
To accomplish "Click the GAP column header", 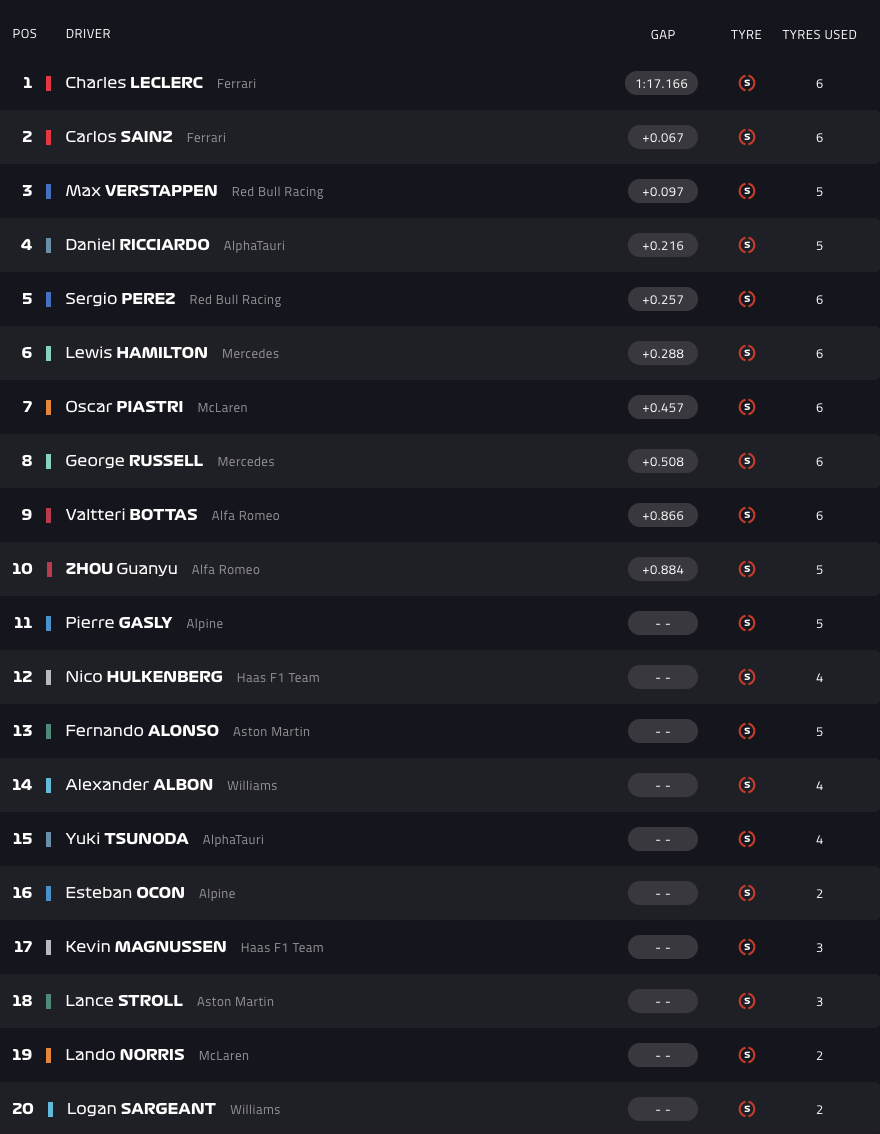I will coord(662,34).
